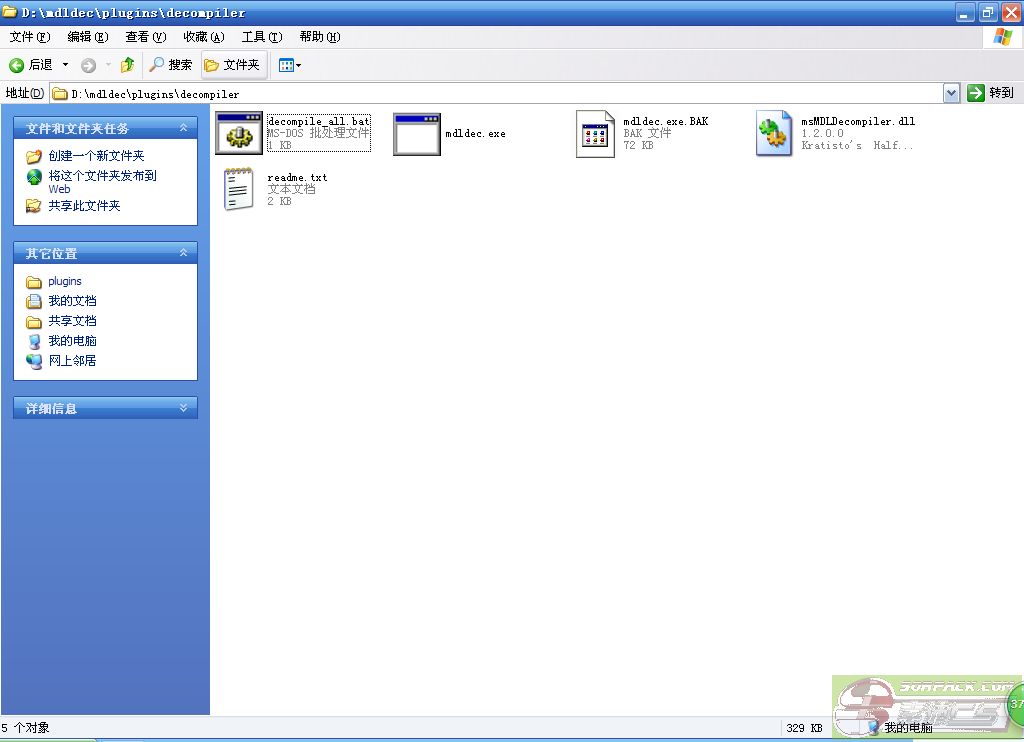
Task: Open the 文件(F) menu
Action: [x=29, y=37]
